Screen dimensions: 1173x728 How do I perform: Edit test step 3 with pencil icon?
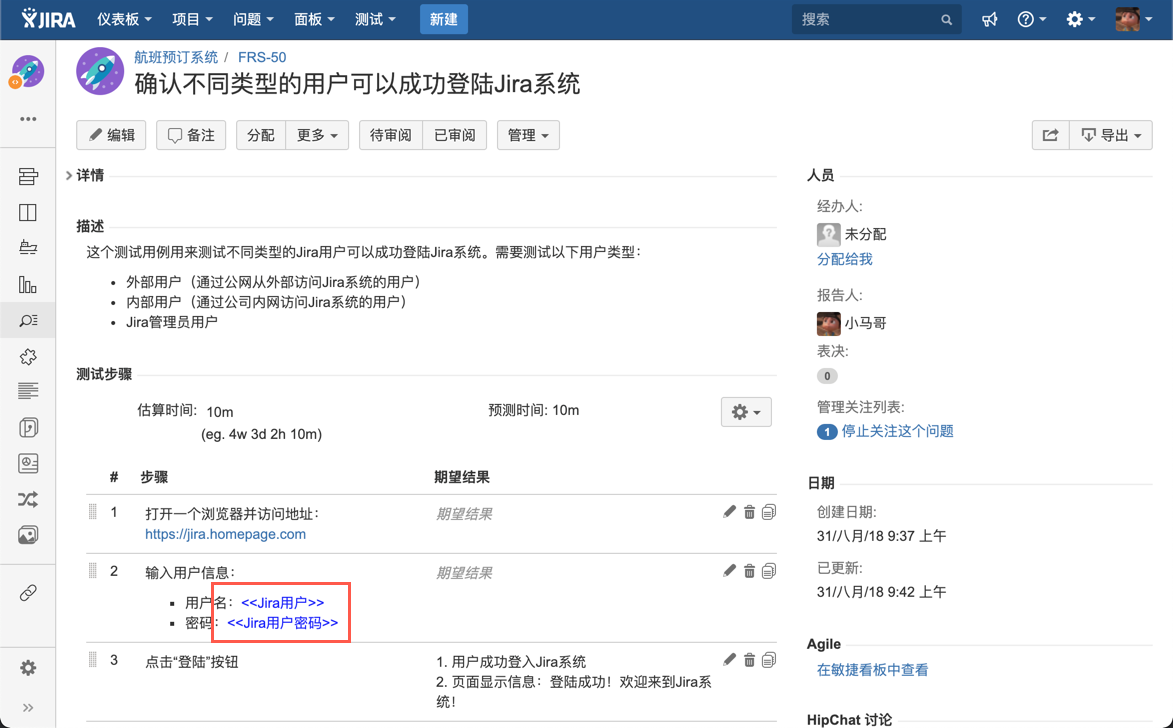pyautogui.click(x=729, y=659)
